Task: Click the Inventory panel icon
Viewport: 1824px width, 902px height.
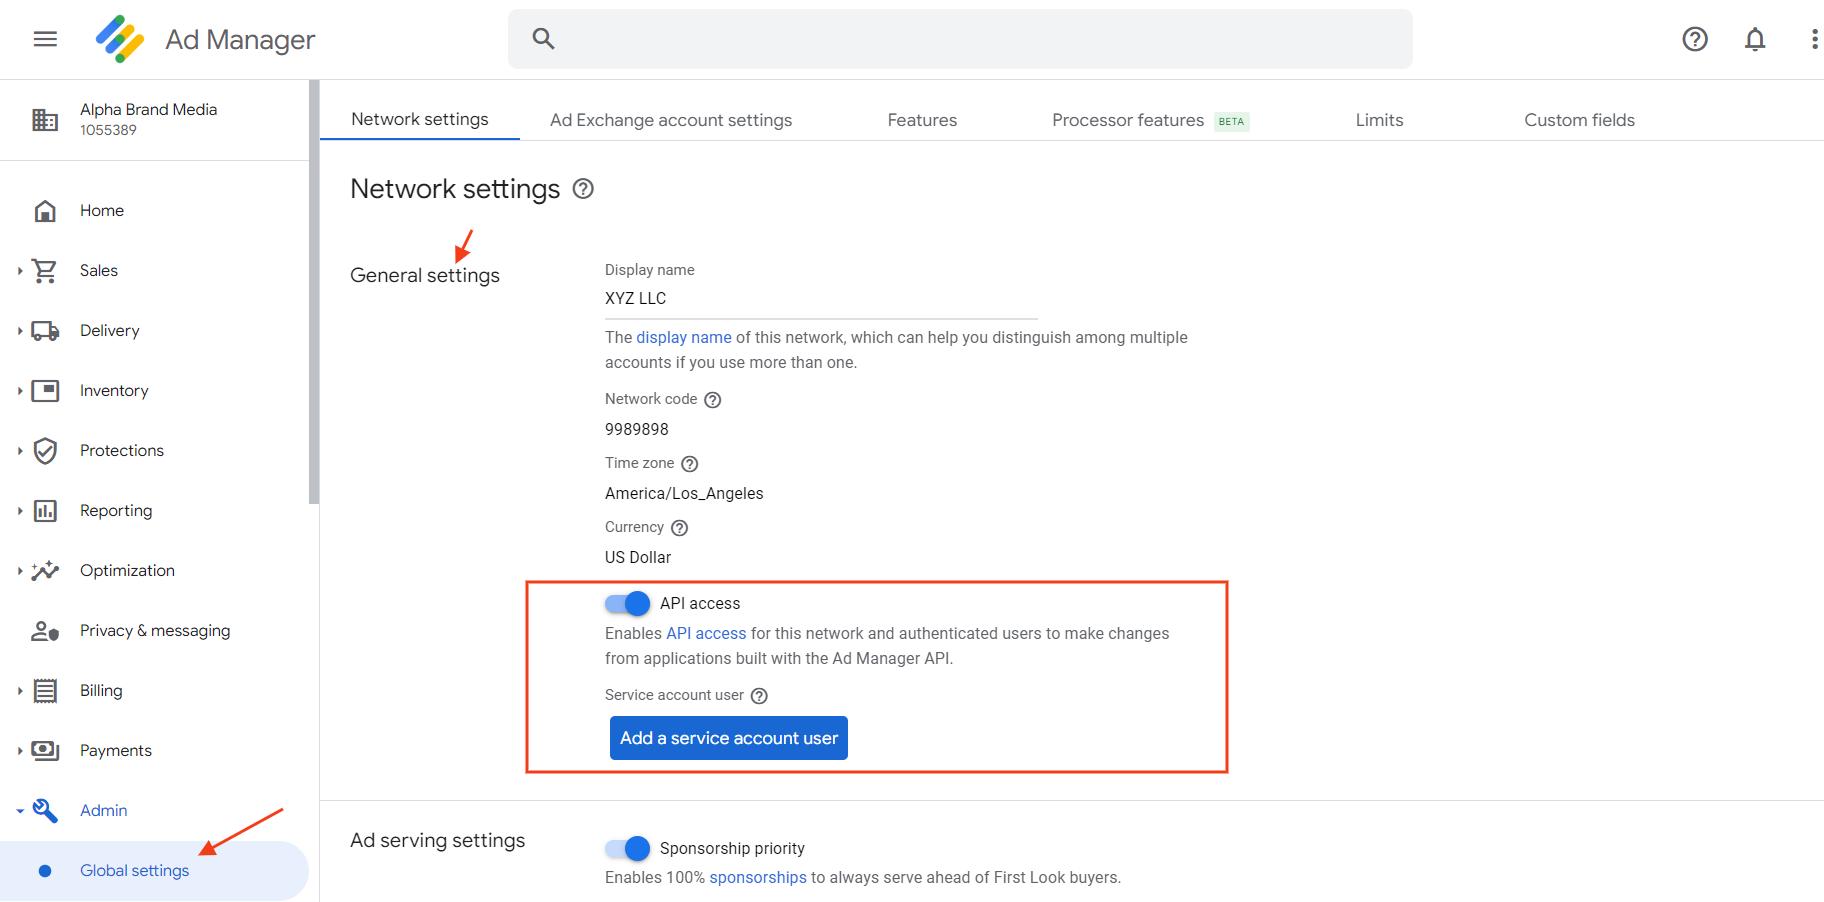Action: [45, 391]
